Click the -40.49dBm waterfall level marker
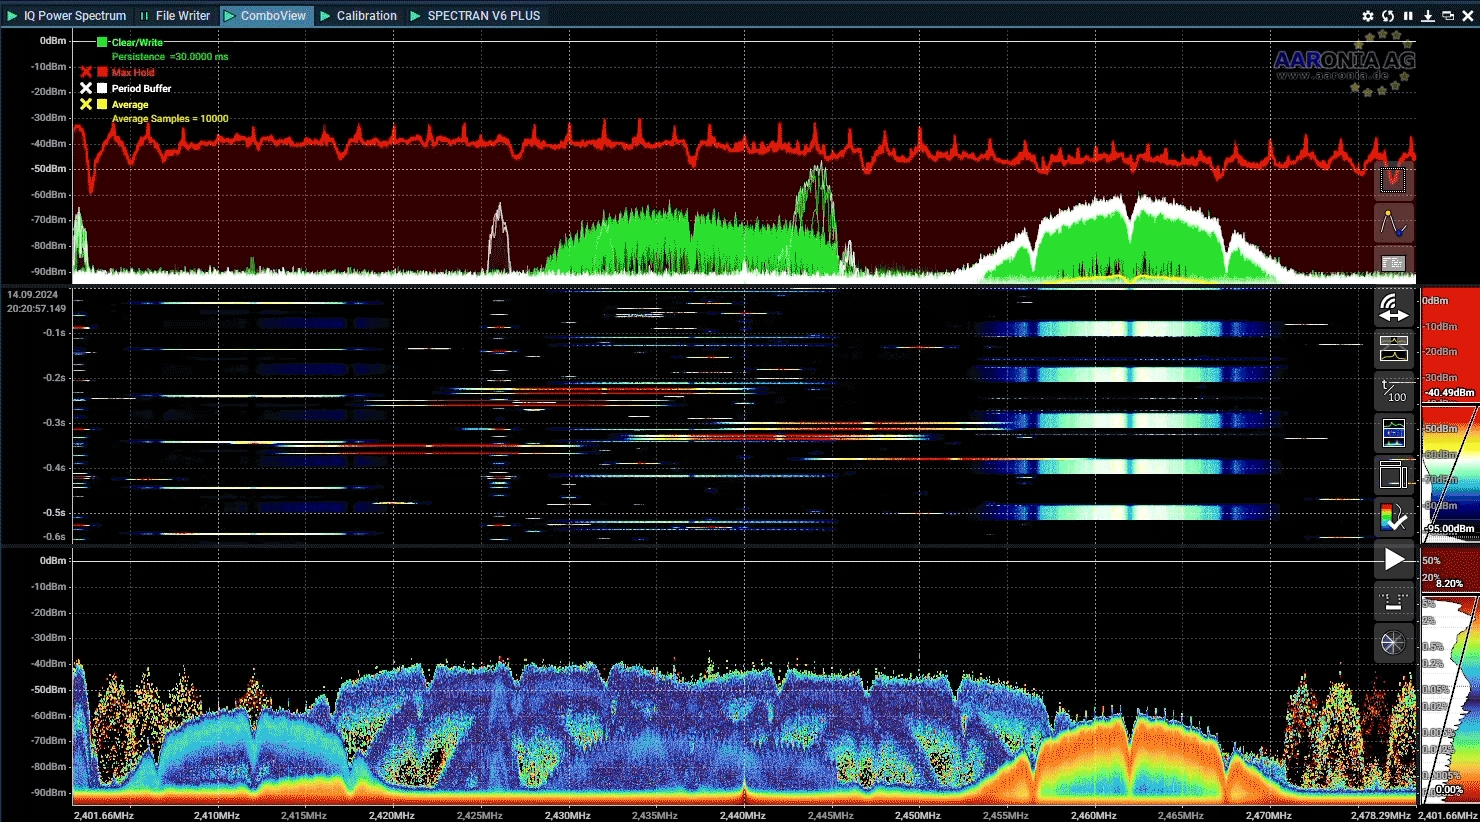 pyautogui.click(x=1449, y=392)
